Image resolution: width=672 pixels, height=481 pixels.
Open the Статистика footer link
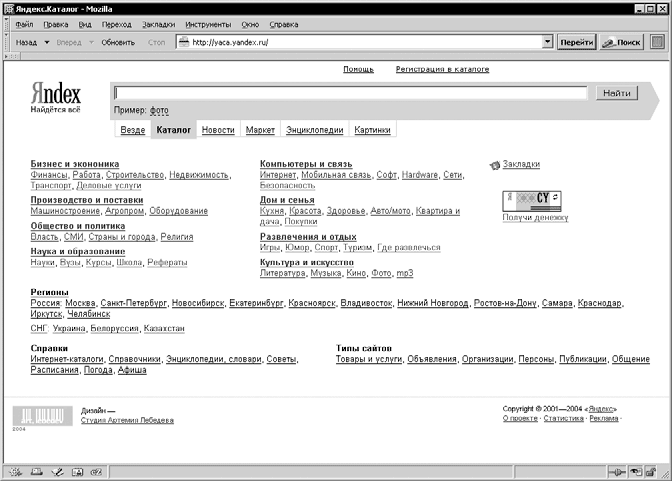564,418
